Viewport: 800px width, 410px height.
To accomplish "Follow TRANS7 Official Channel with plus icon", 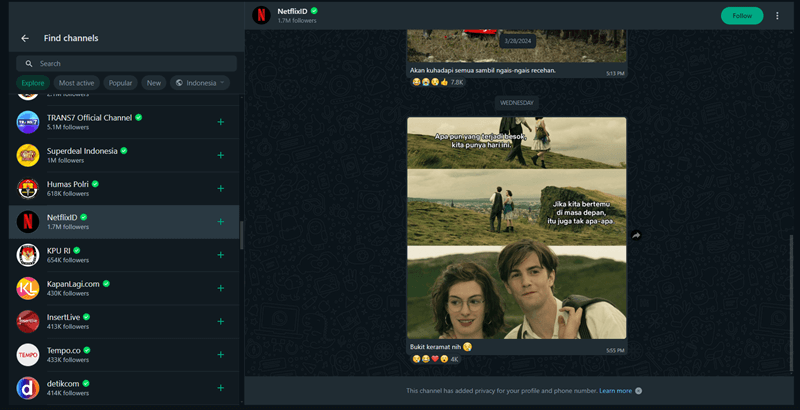I will [x=220, y=123].
